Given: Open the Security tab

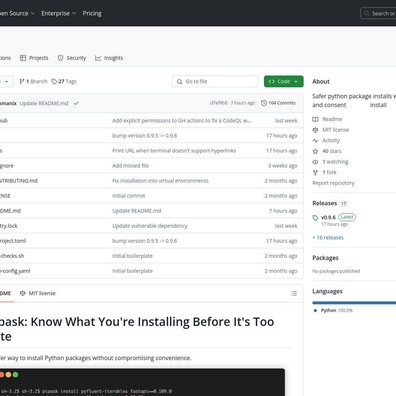Looking at the screenshot, I should [72, 58].
